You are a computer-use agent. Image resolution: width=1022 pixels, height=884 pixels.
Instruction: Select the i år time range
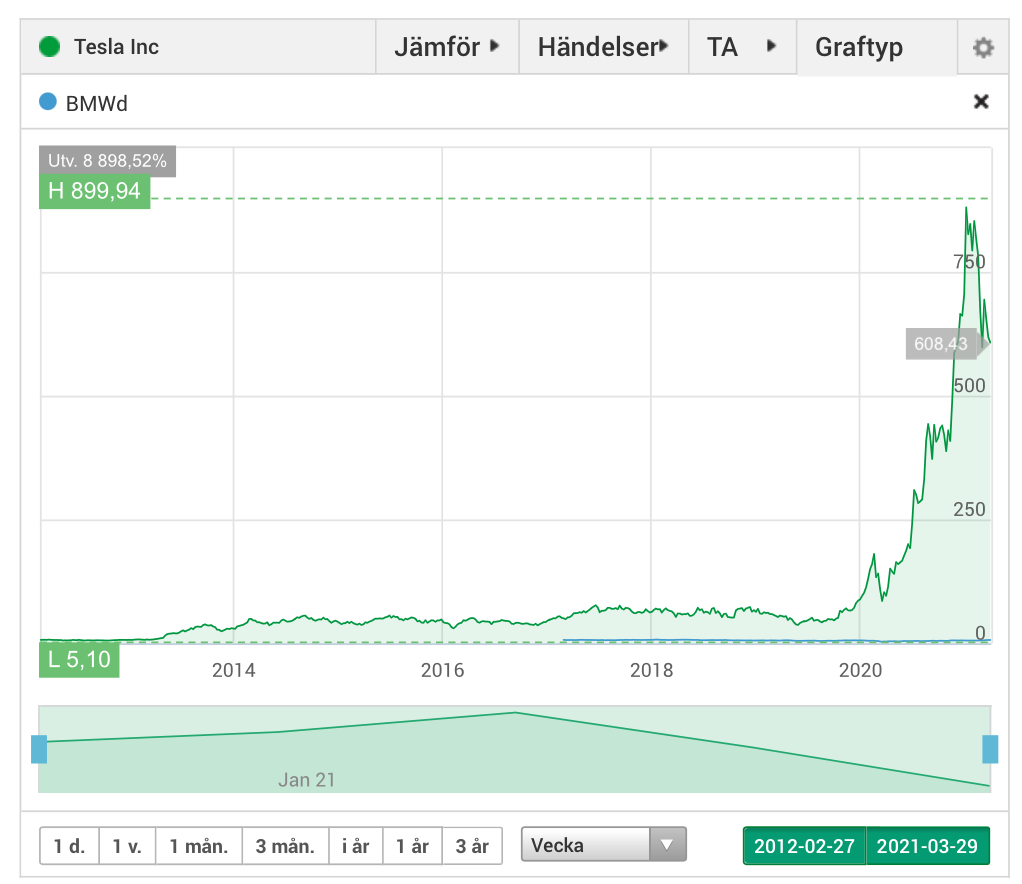pos(356,846)
